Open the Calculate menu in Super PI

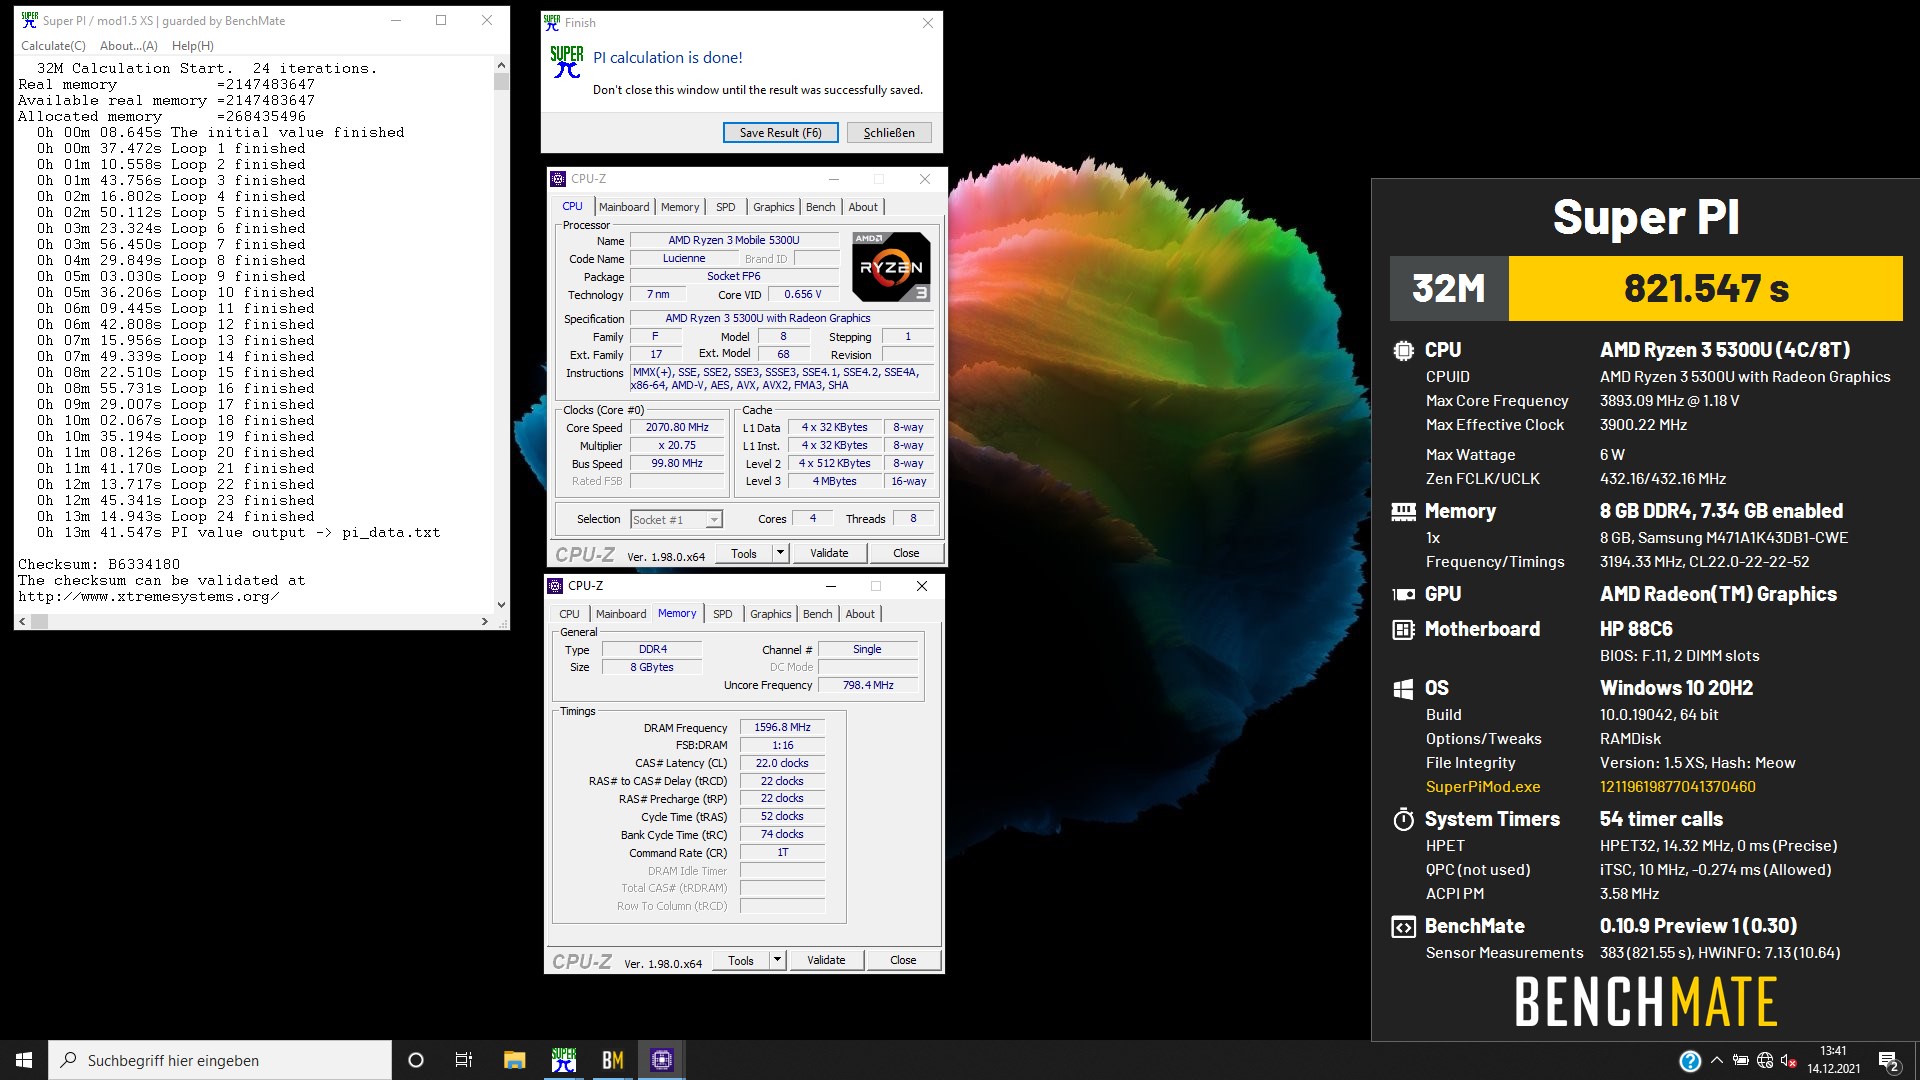(53, 46)
